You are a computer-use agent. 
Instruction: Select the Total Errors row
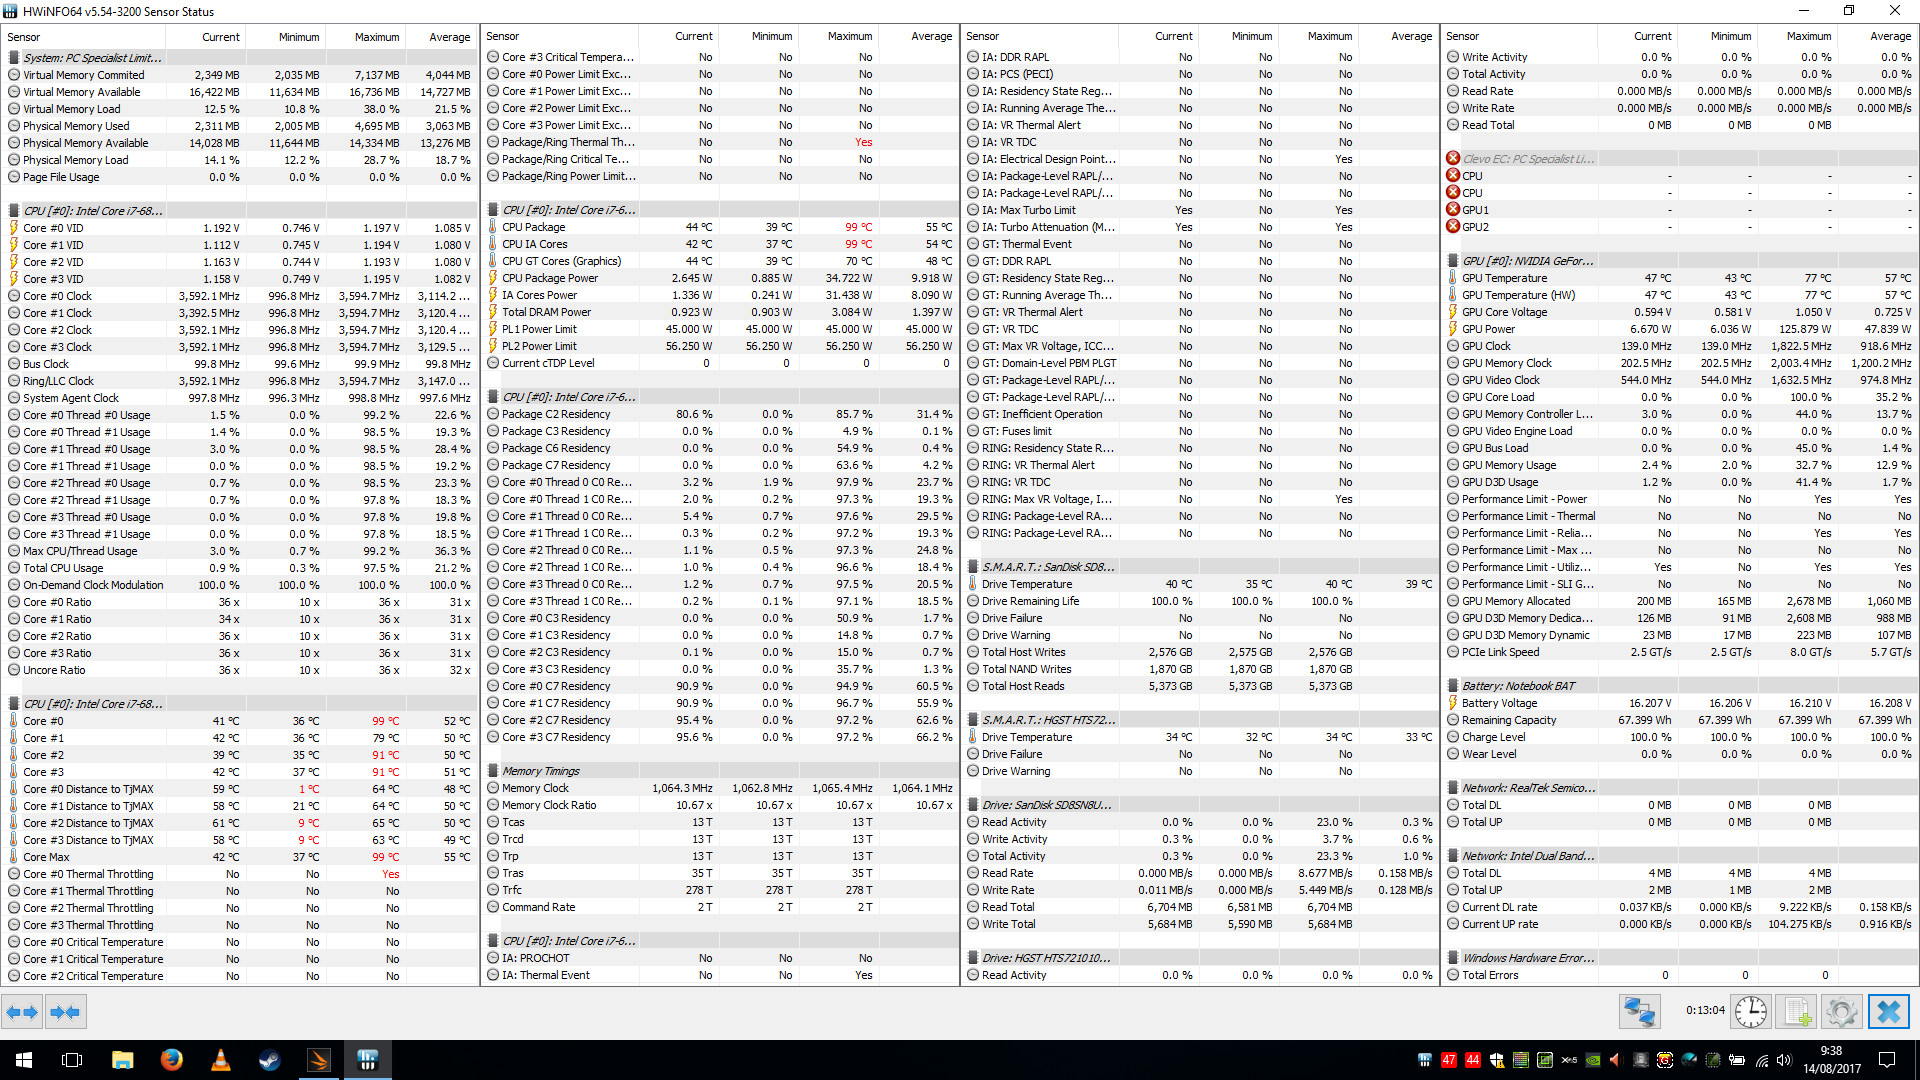[1679, 975]
